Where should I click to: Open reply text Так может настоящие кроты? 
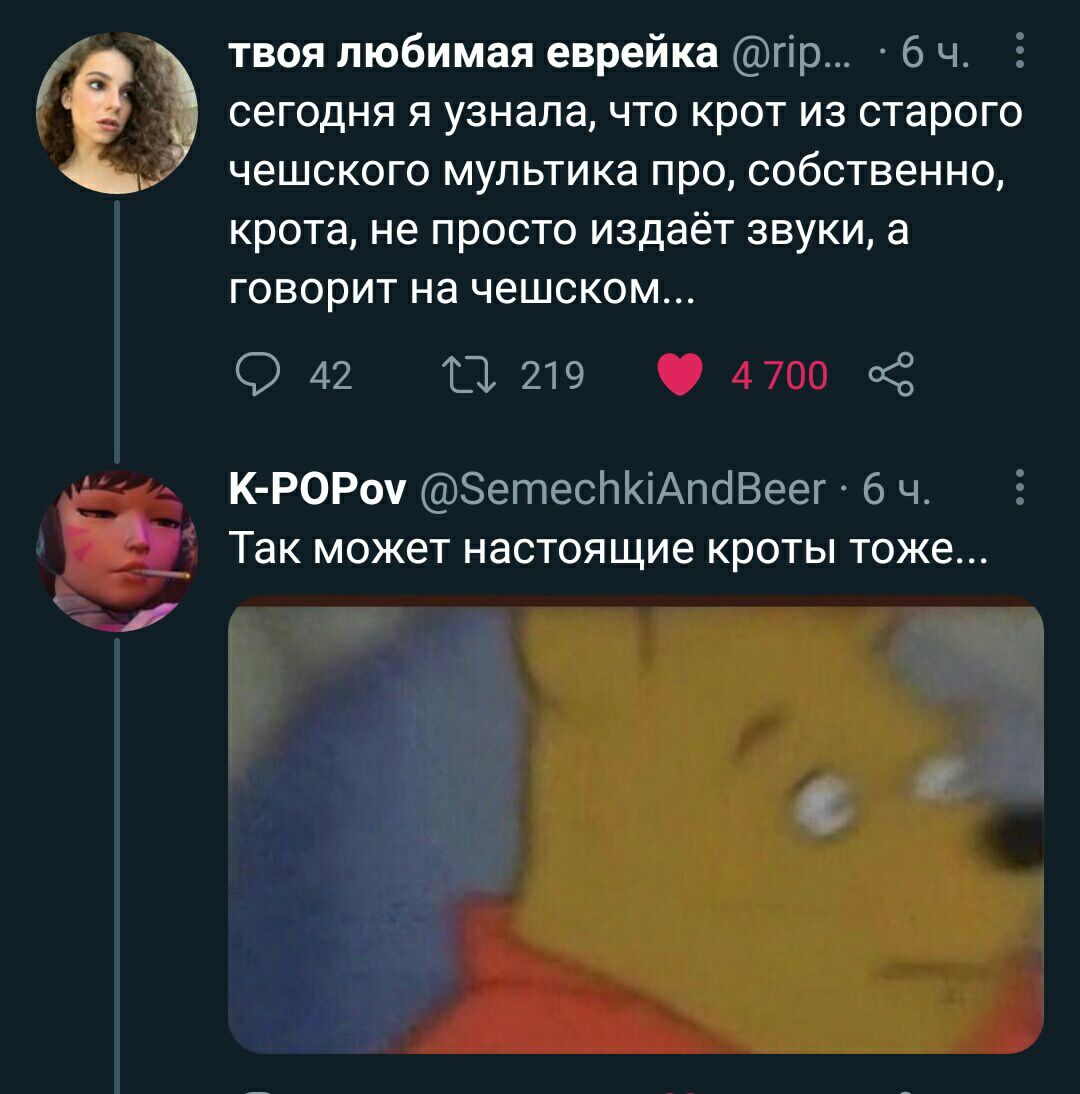tap(608, 548)
